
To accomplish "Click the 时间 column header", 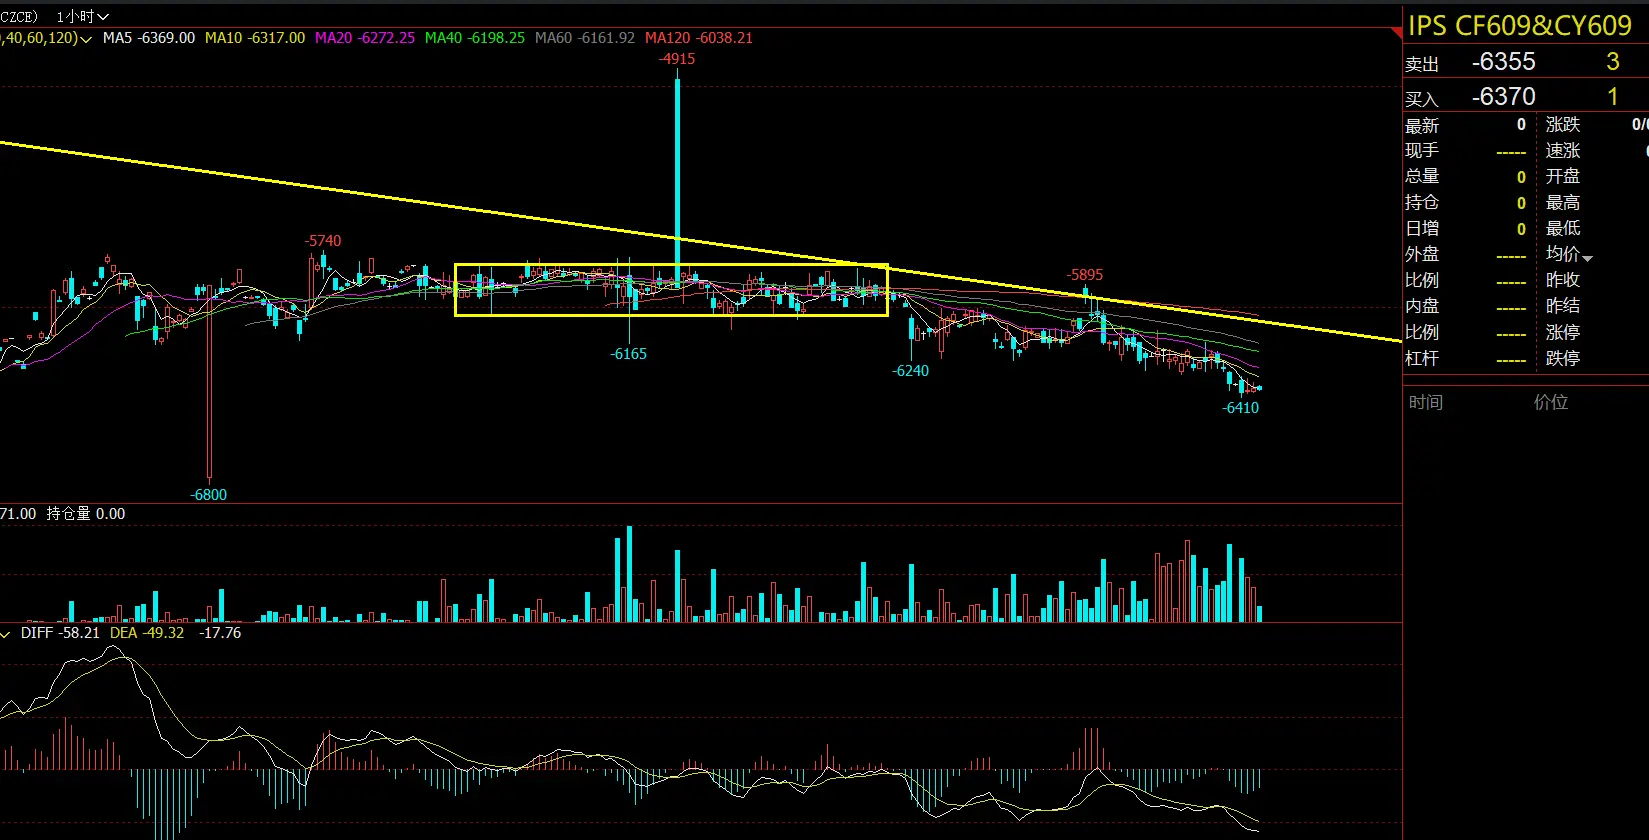I will tap(1425, 402).
